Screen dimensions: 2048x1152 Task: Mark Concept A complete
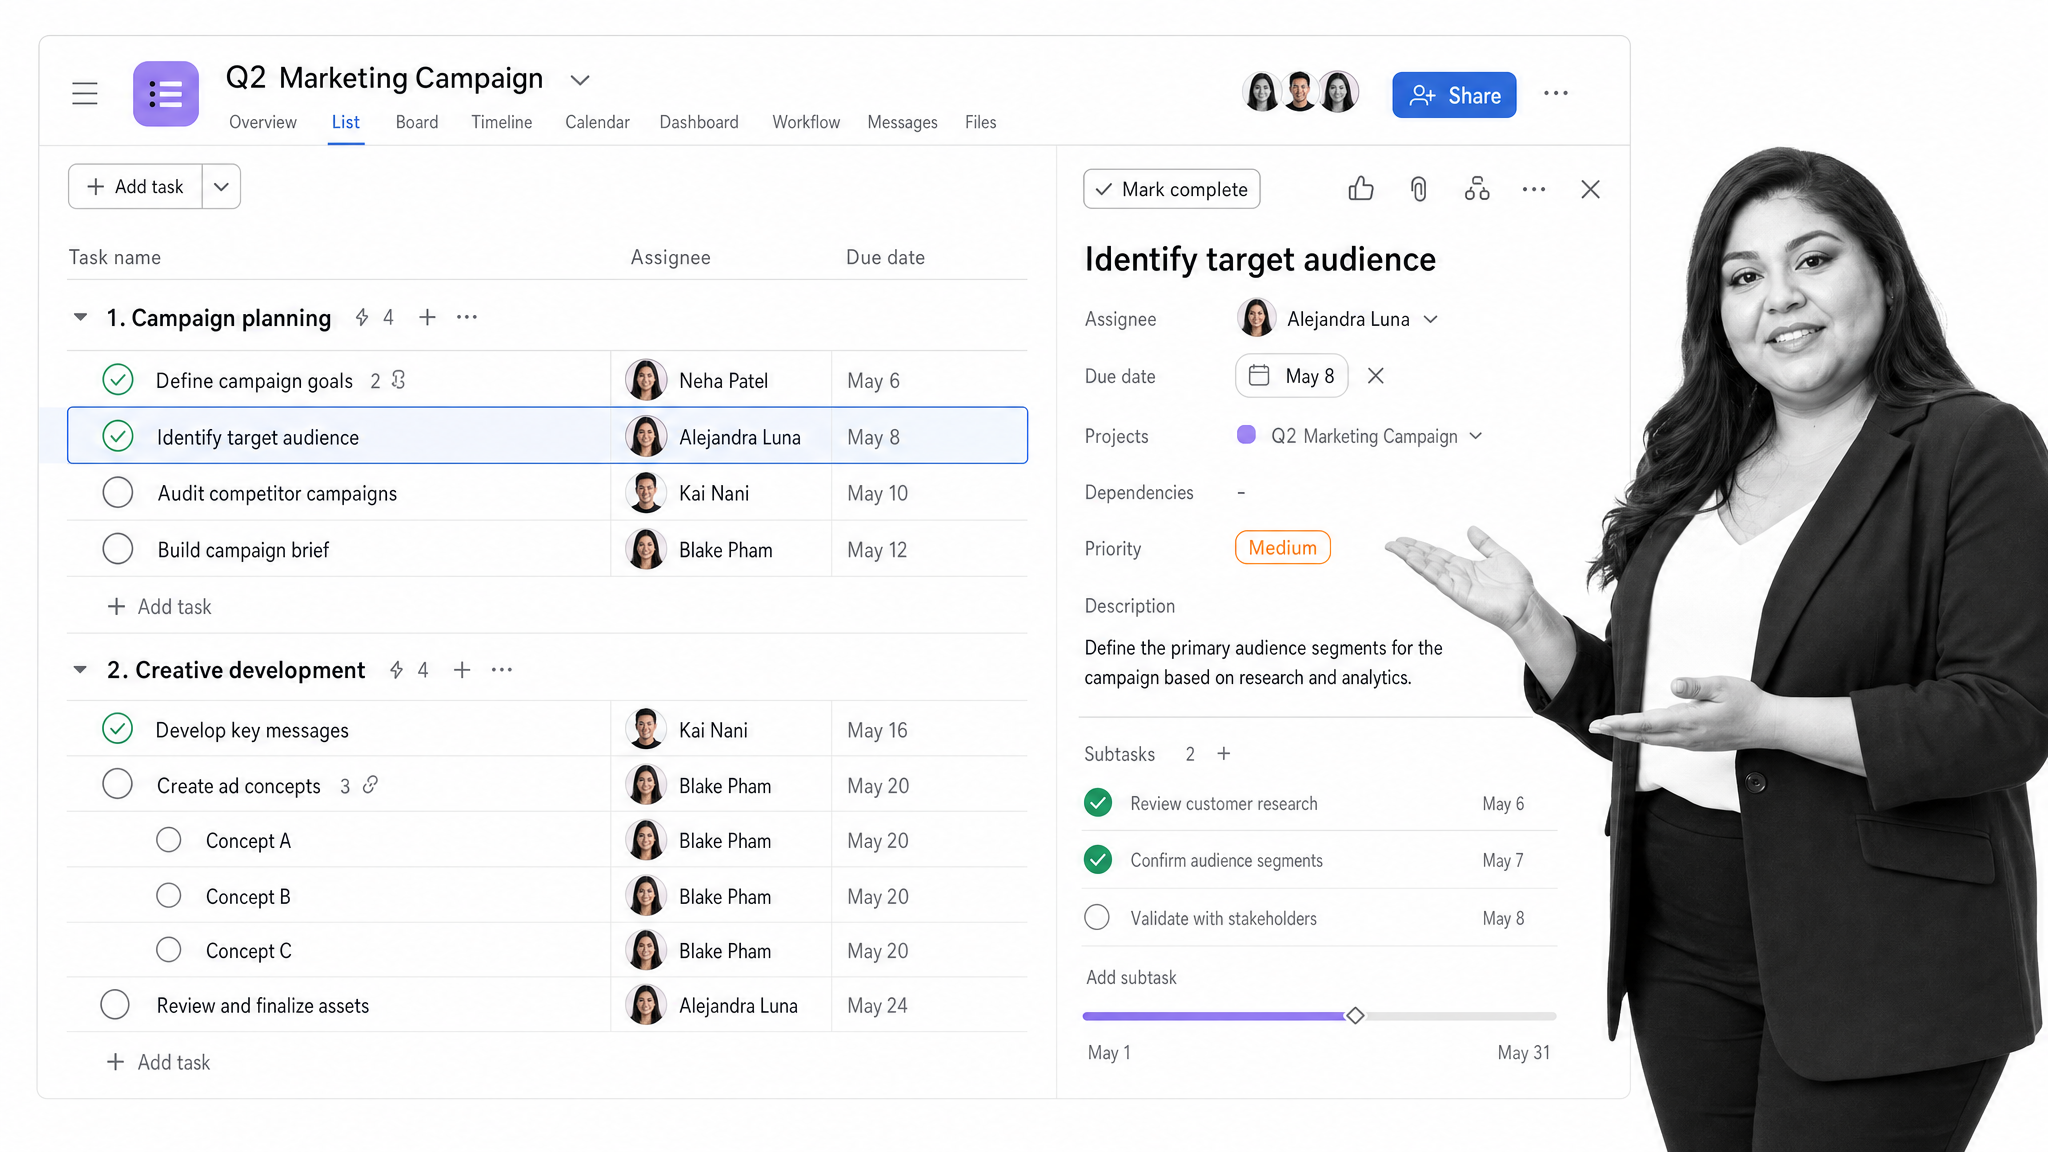click(169, 840)
